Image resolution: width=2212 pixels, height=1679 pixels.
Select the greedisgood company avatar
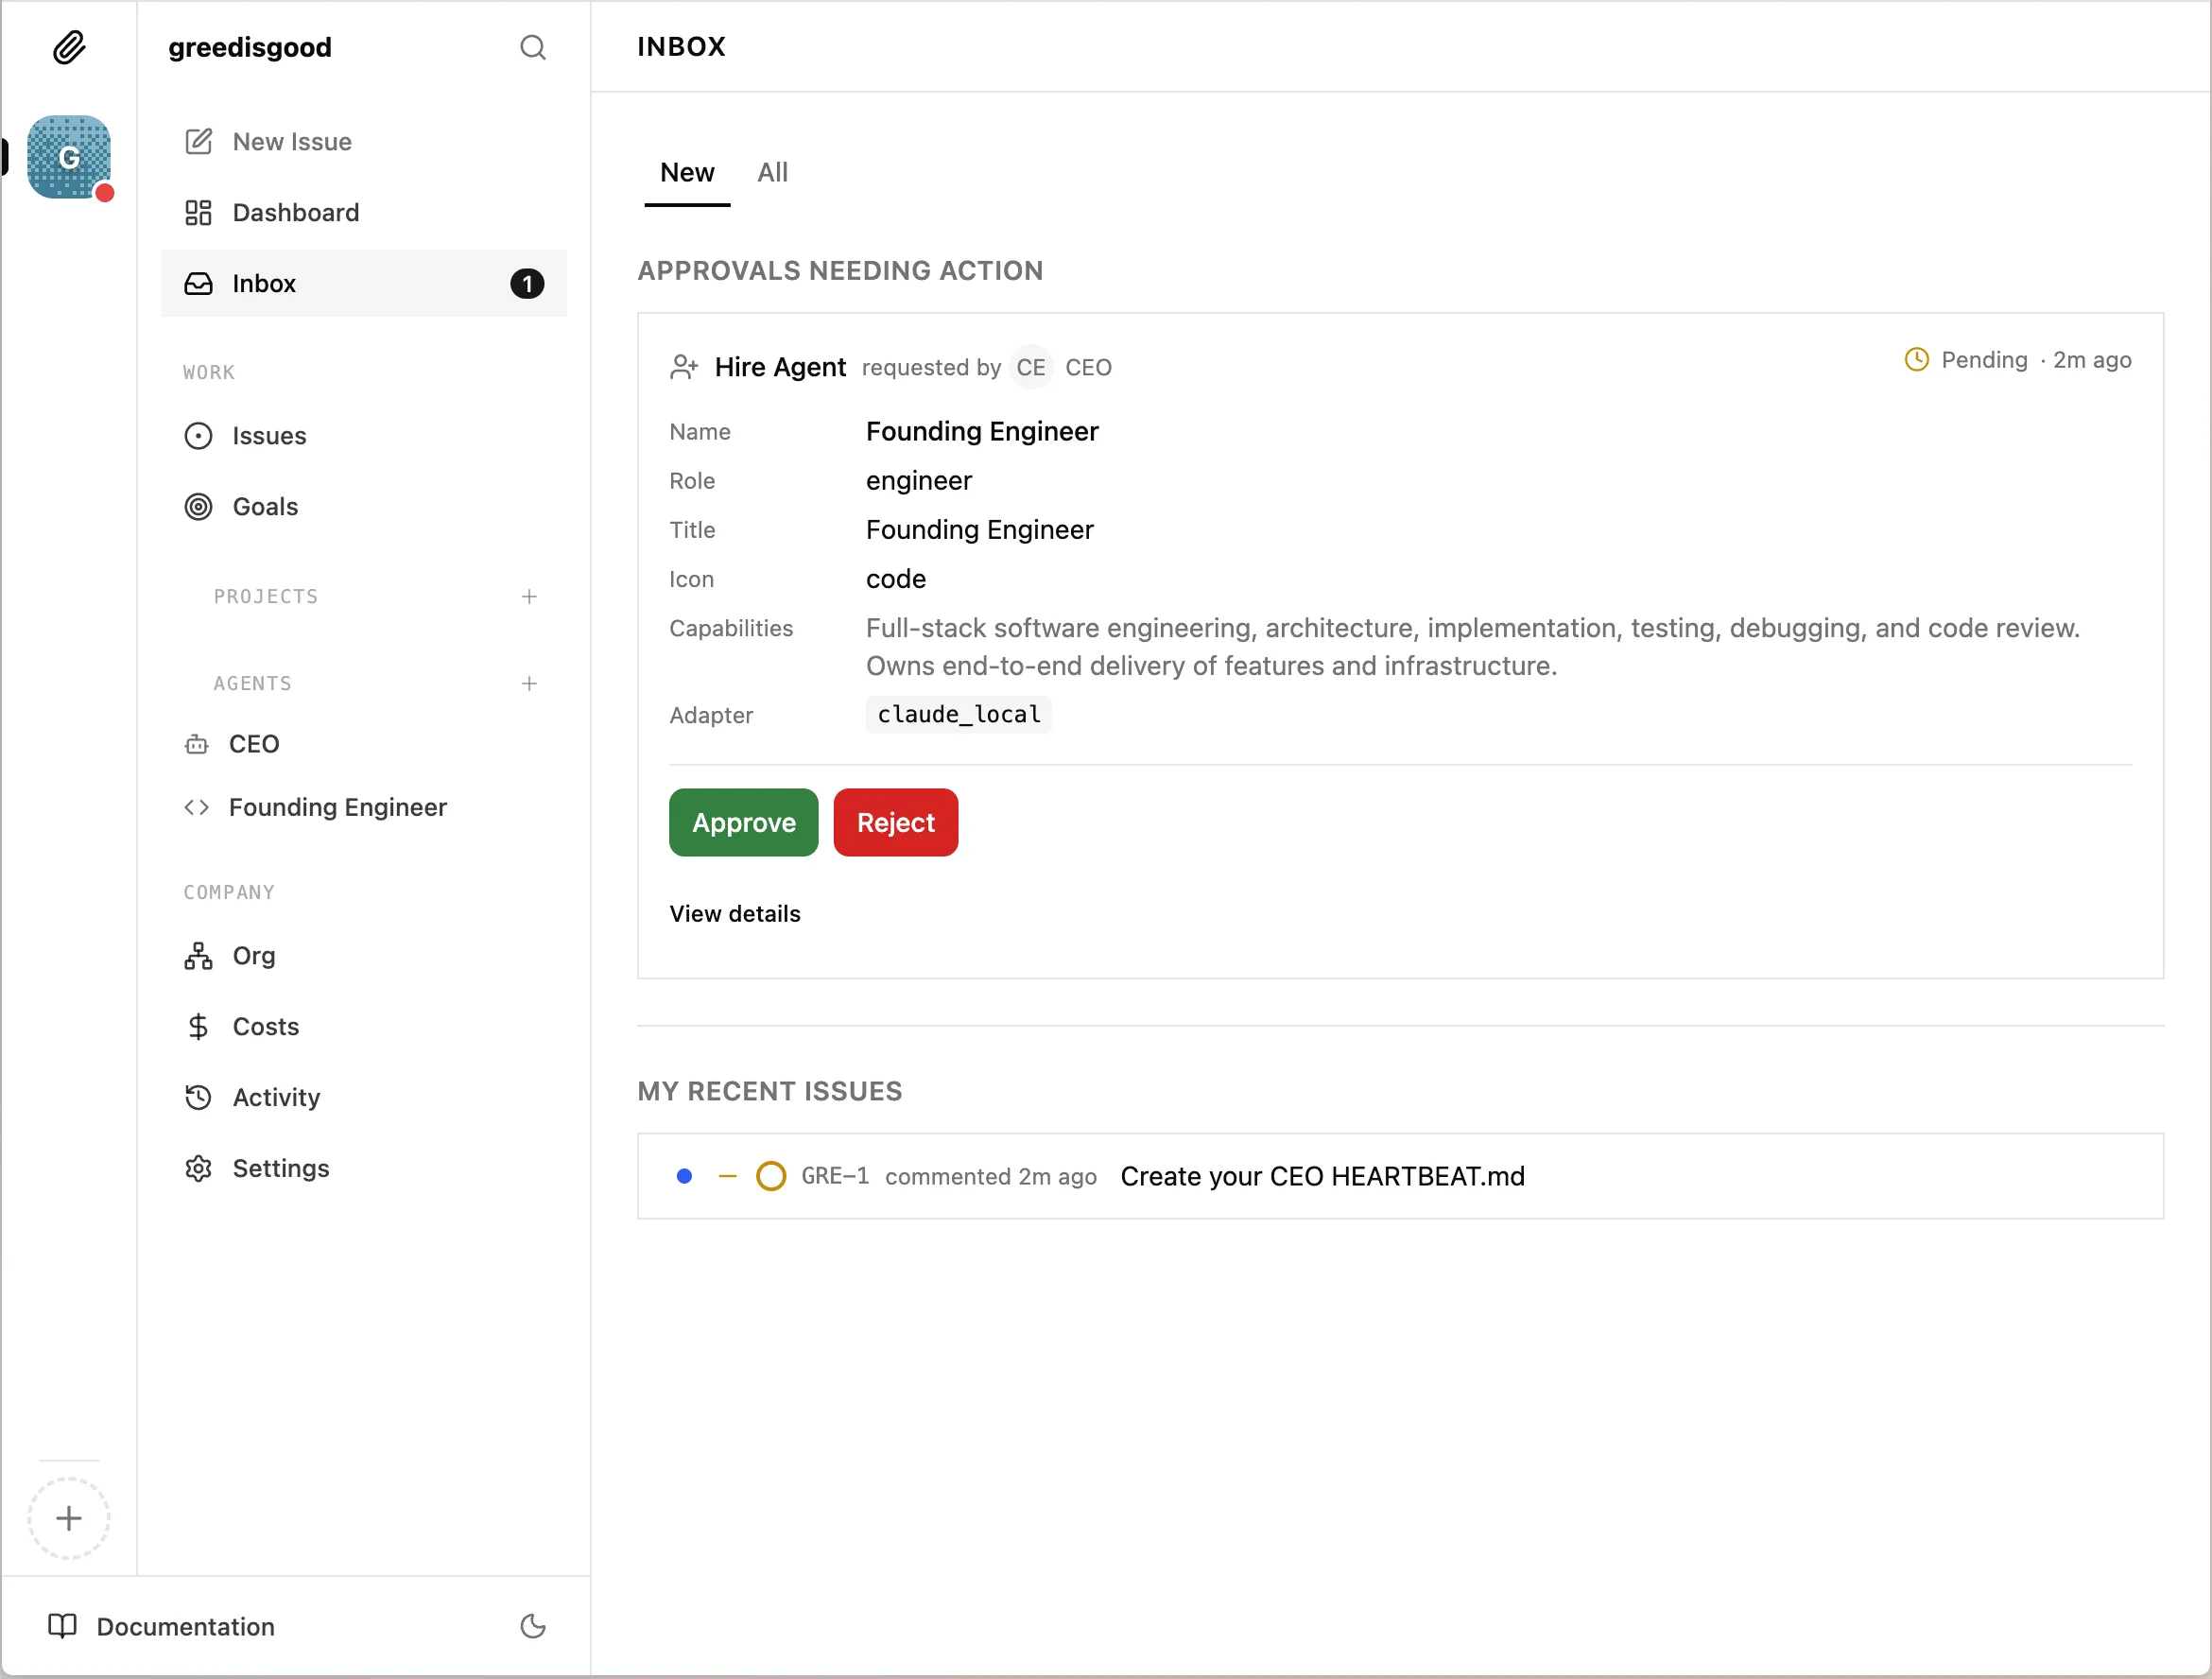click(68, 157)
